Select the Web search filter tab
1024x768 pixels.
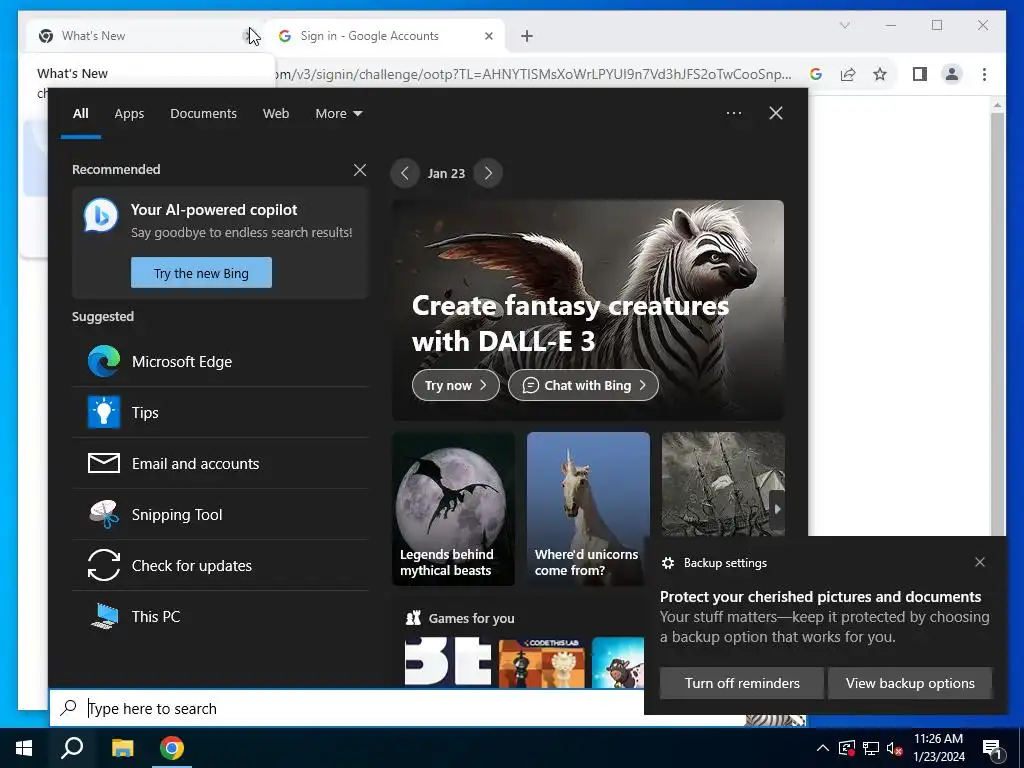pos(276,113)
